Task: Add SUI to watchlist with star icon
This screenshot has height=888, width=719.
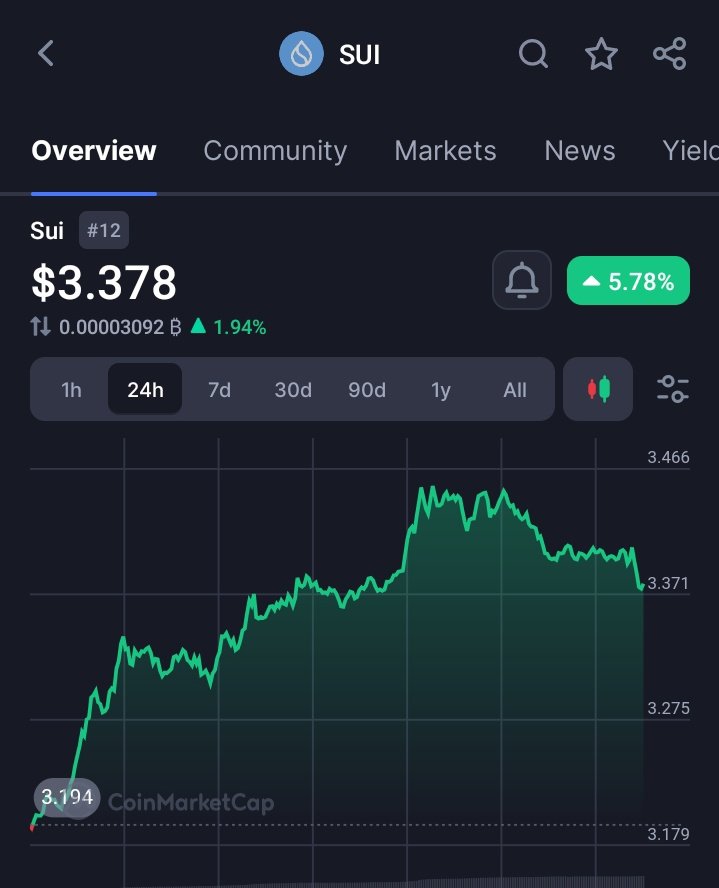Action: (x=601, y=54)
